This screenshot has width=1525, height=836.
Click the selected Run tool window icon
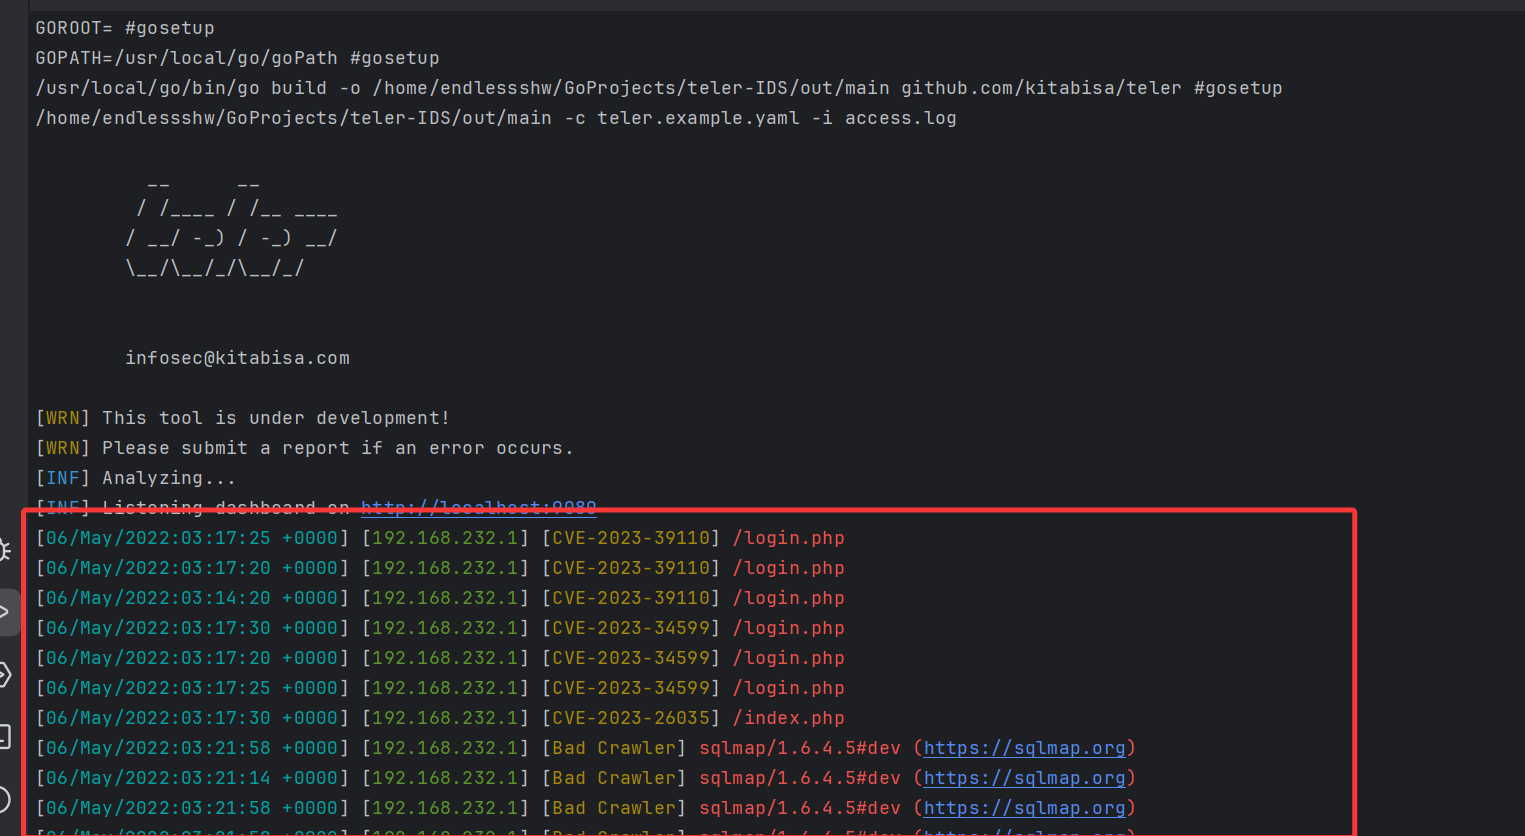(6, 612)
